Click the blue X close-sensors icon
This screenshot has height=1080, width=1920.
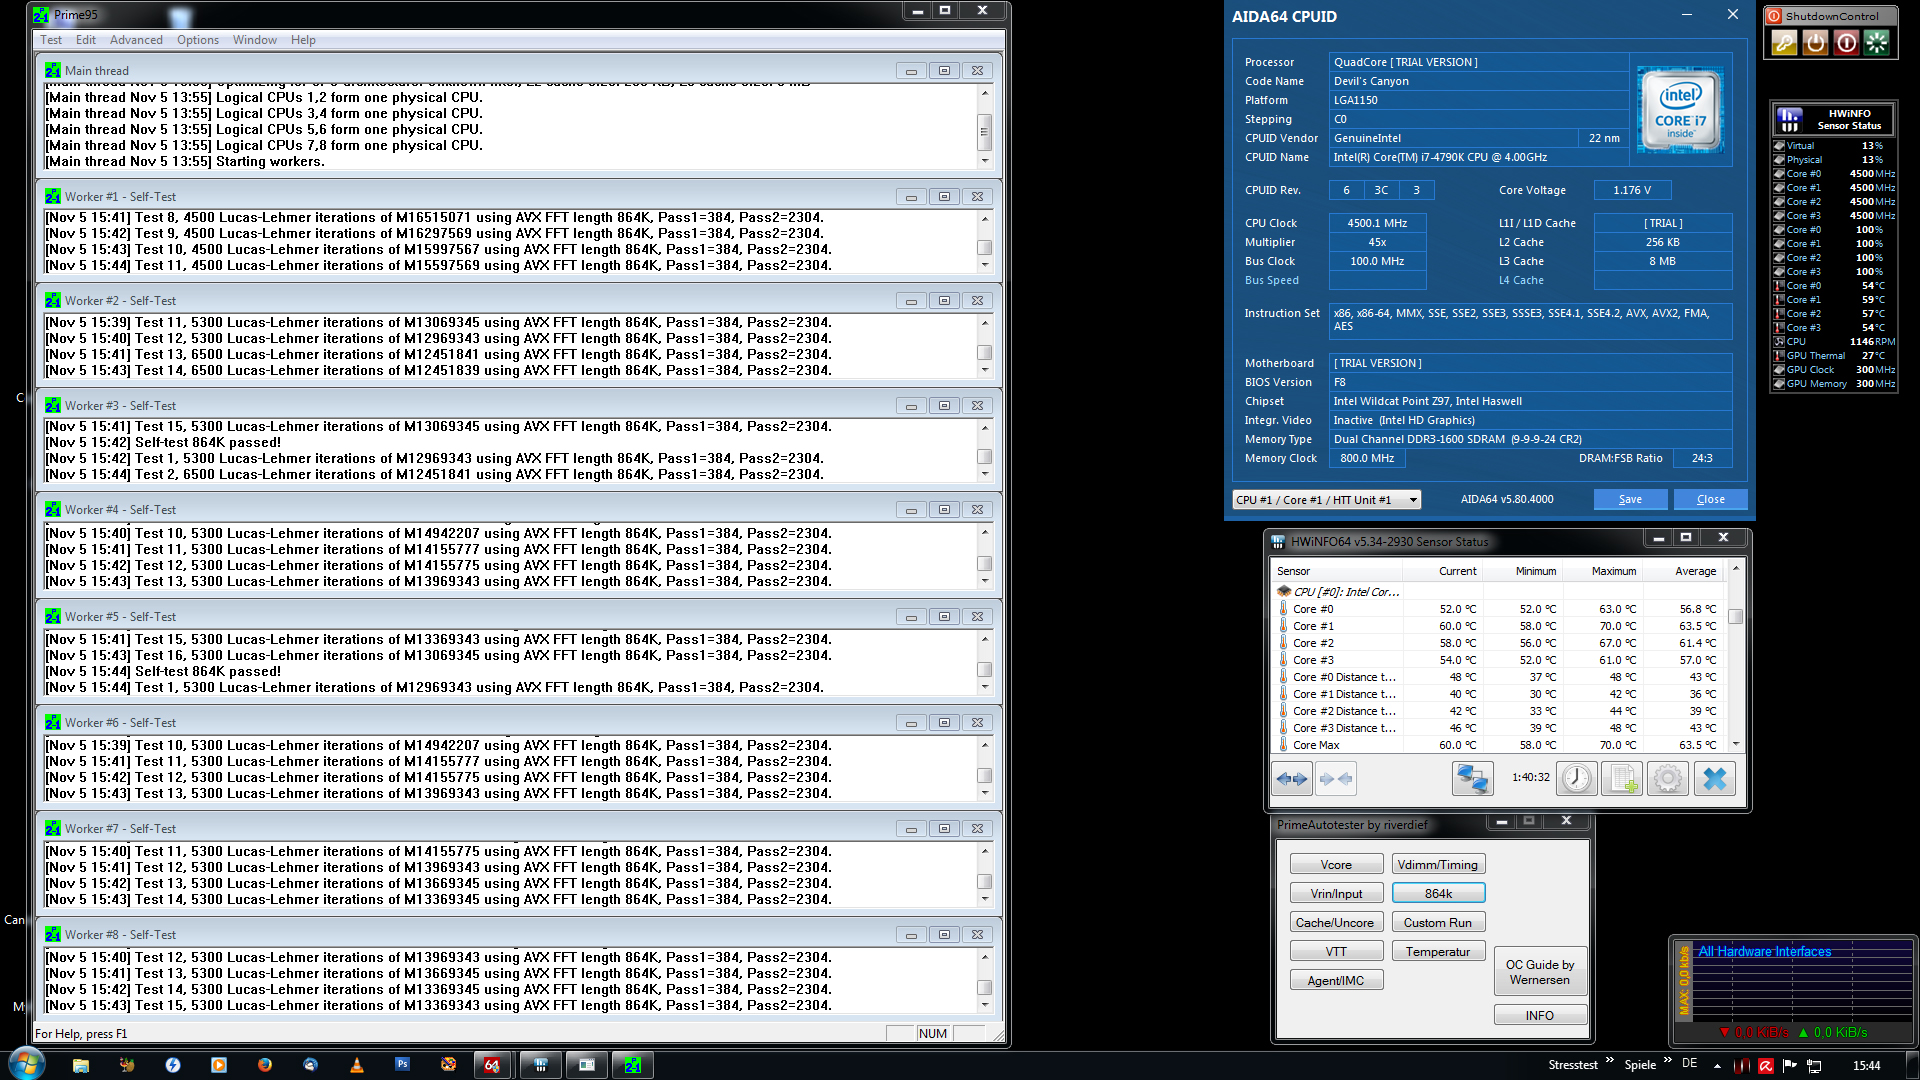tap(1714, 779)
